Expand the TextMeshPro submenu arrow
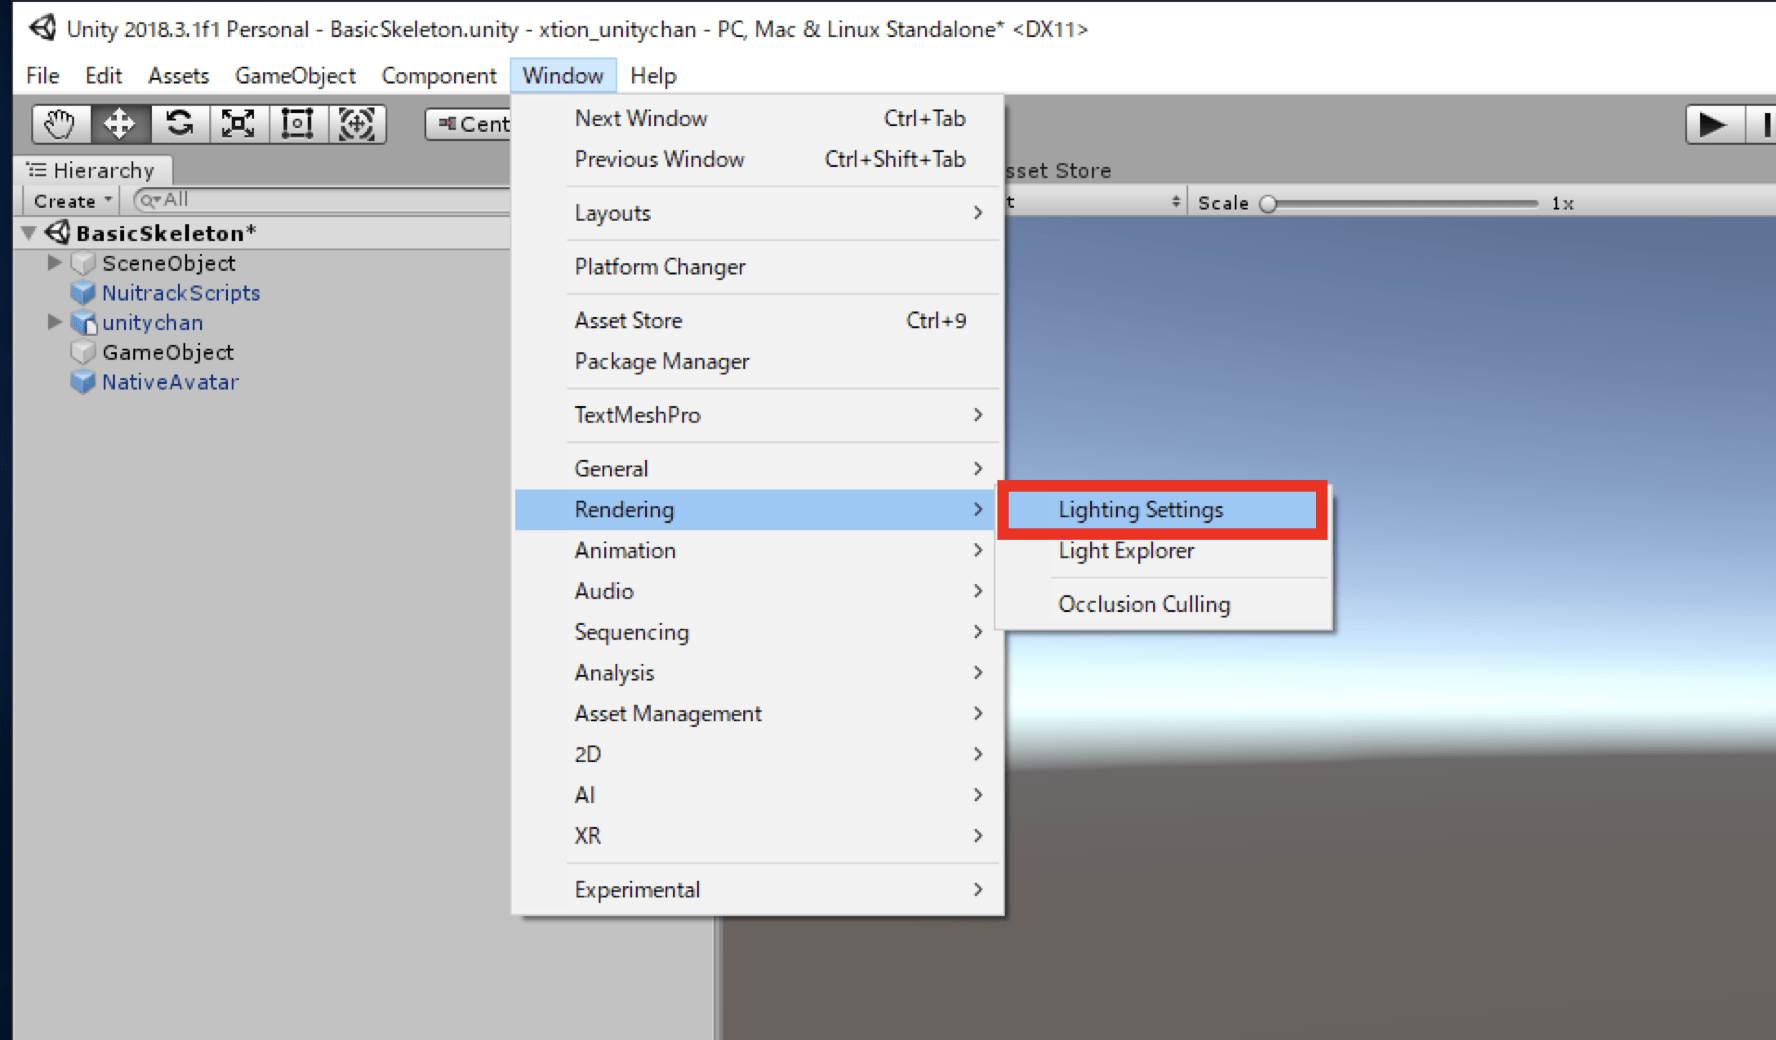Screen dimensions: 1776x1040 point(978,414)
